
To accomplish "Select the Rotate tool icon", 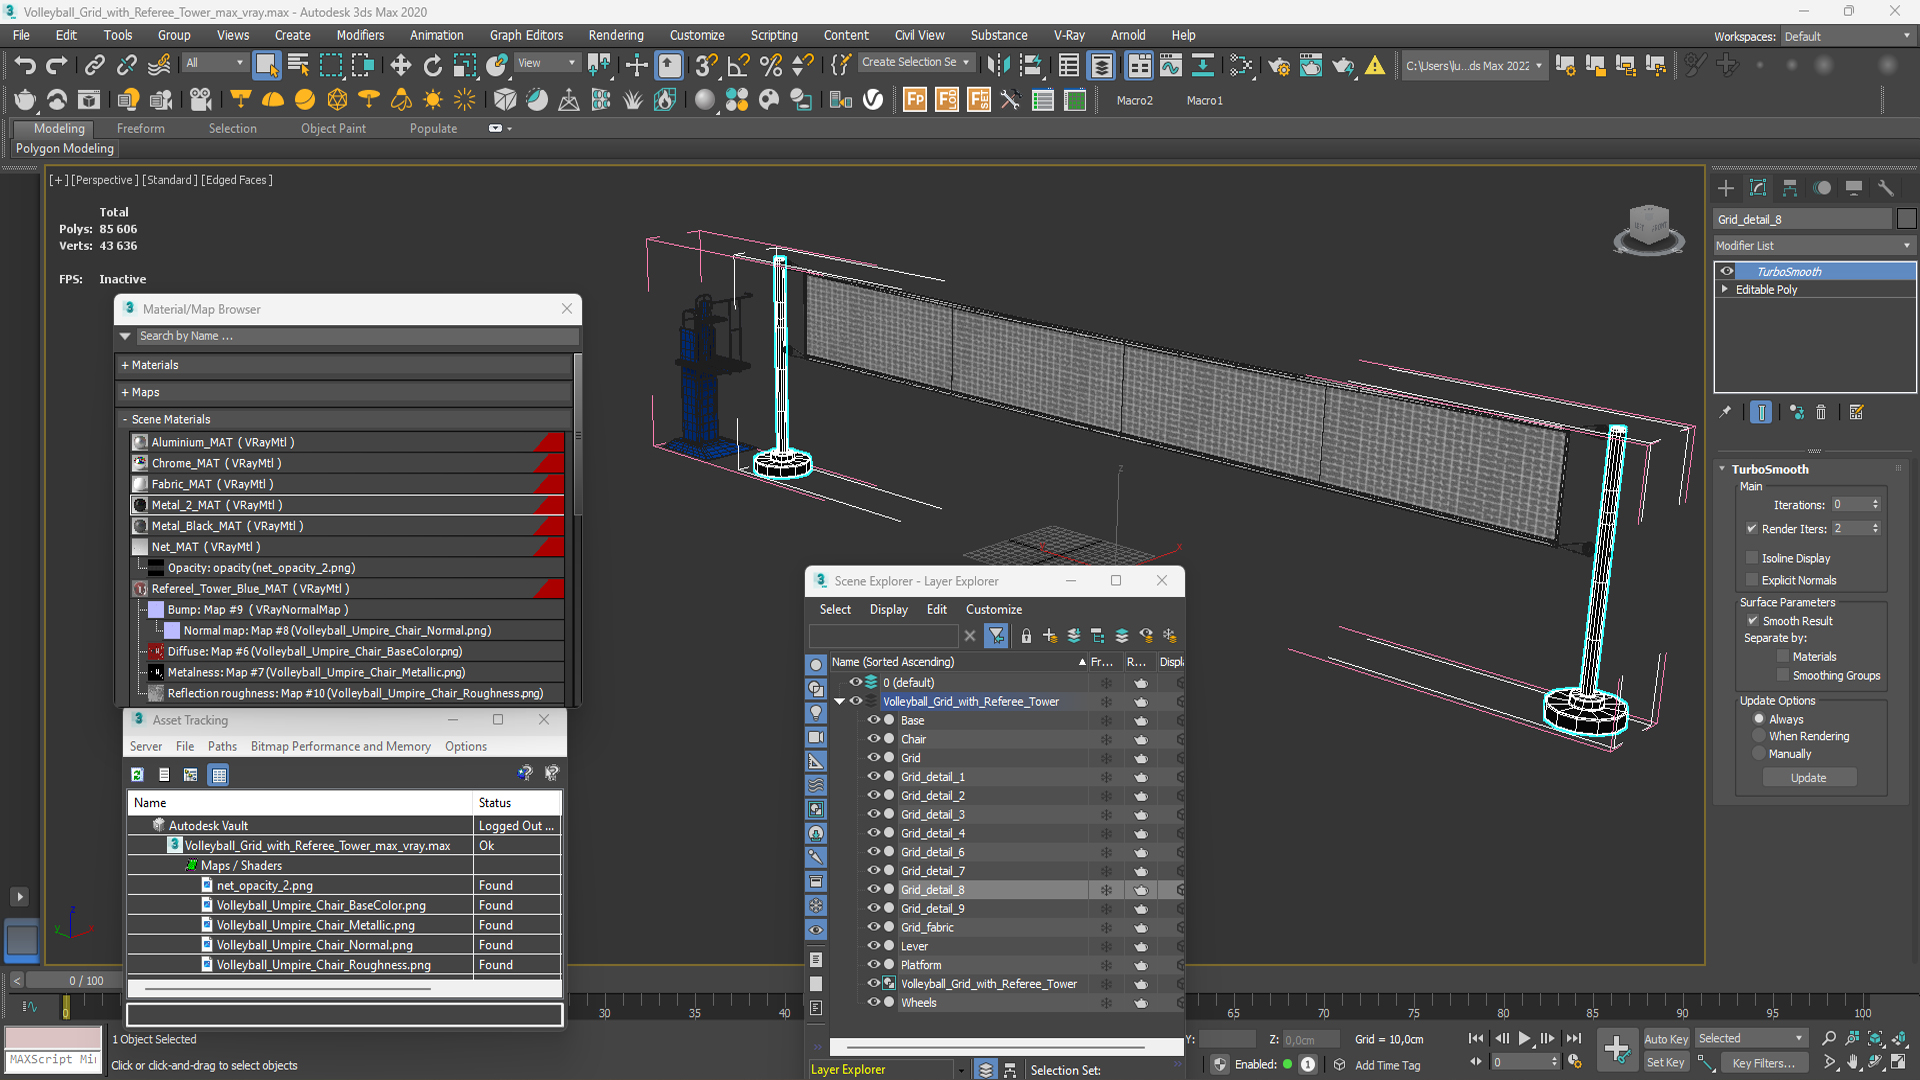I will tap(432, 66).
